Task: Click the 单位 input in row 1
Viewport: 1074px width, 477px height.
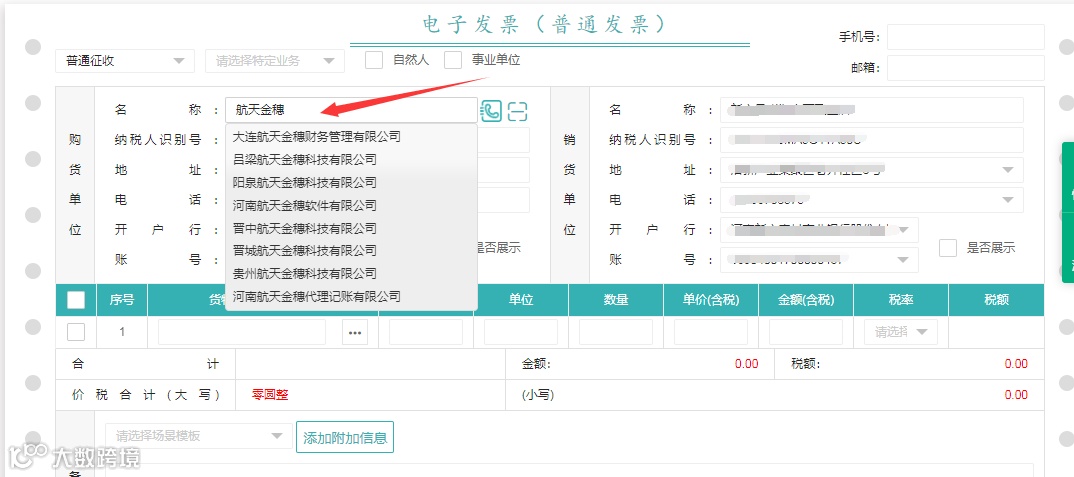Action: tap(521, 332)
